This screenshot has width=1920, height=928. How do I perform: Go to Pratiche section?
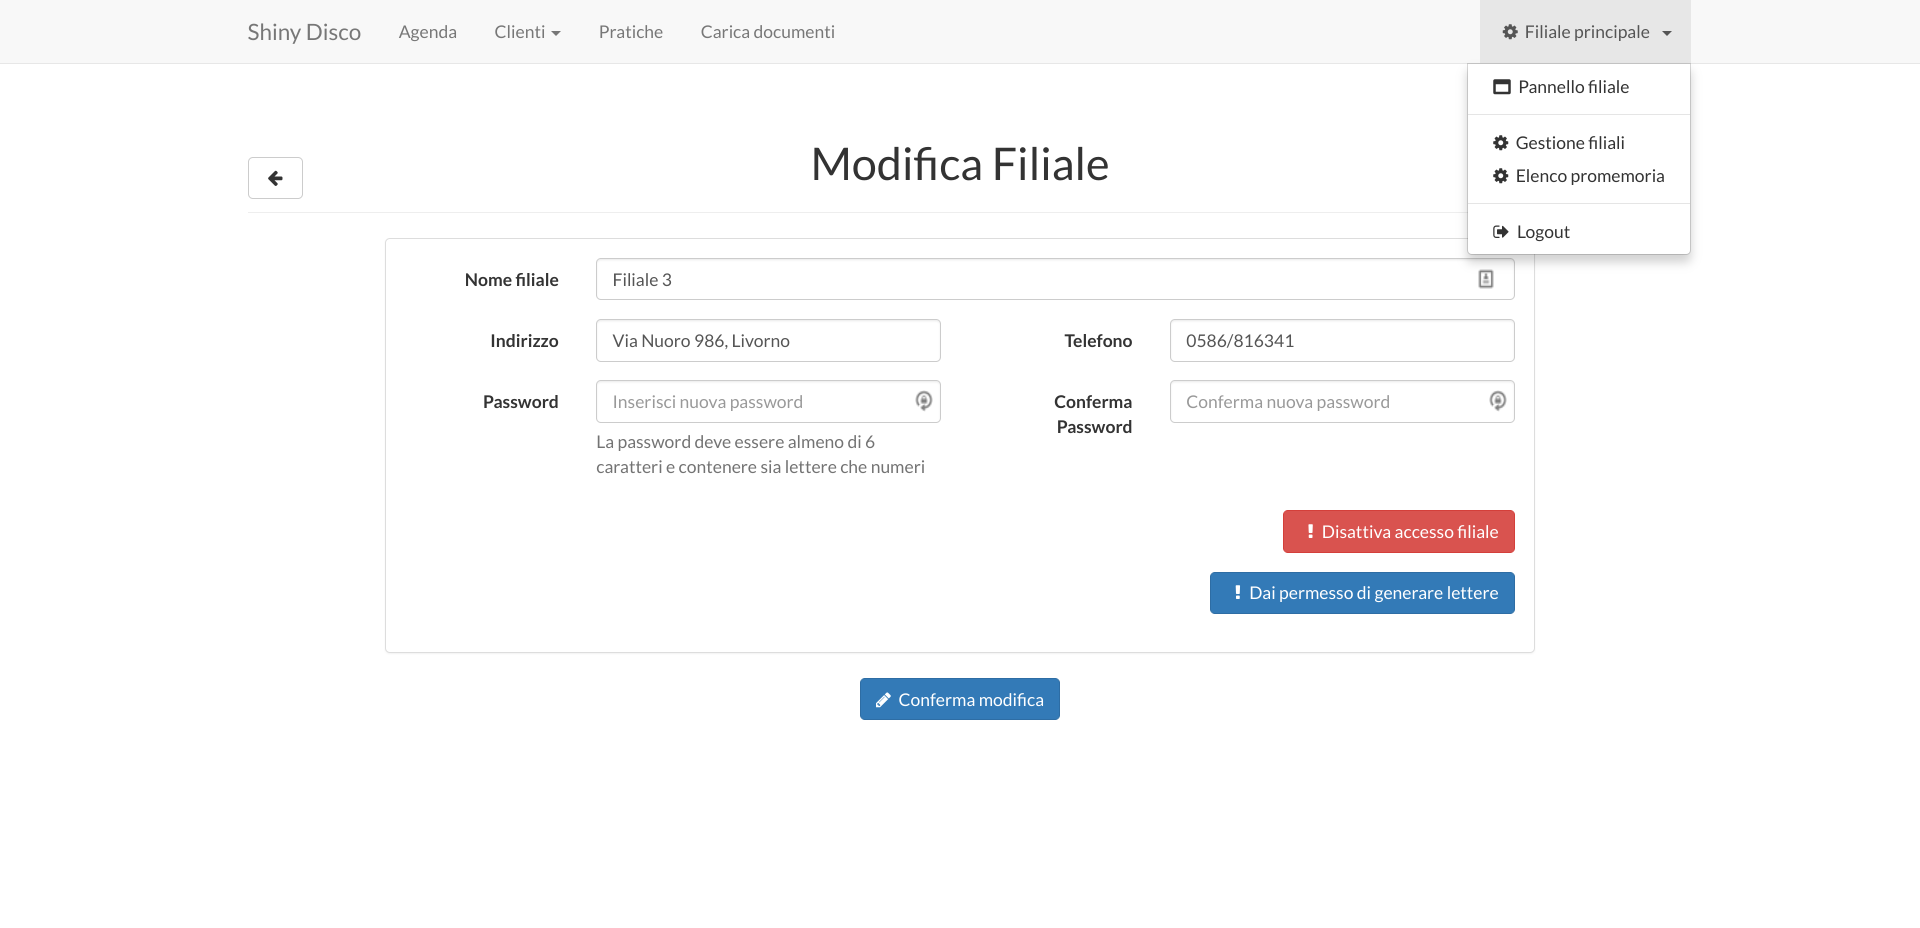coord(631,32)
